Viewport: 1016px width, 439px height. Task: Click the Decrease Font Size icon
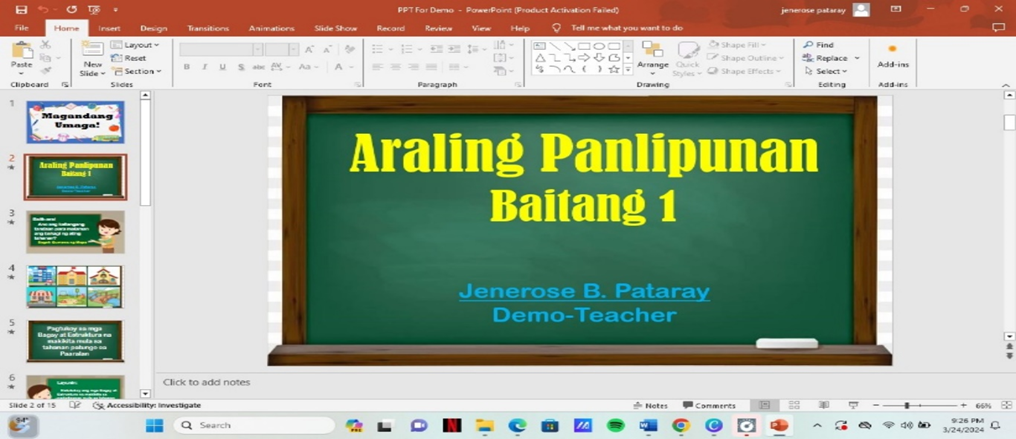pyautogui.click(x=327, y=49)
